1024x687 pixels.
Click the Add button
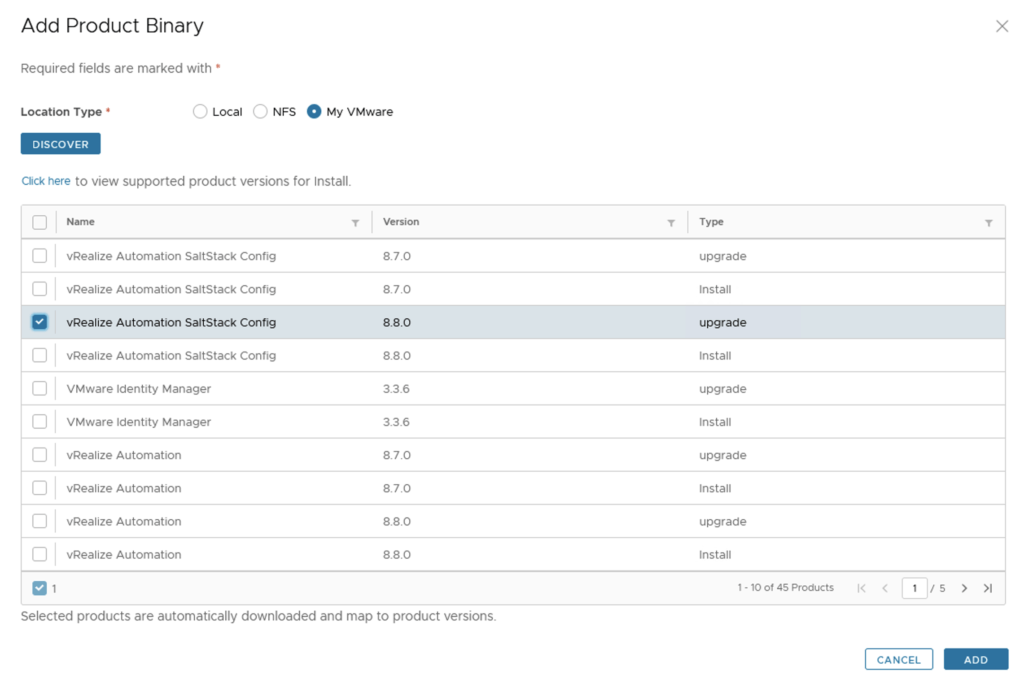[x=975, y=660]
